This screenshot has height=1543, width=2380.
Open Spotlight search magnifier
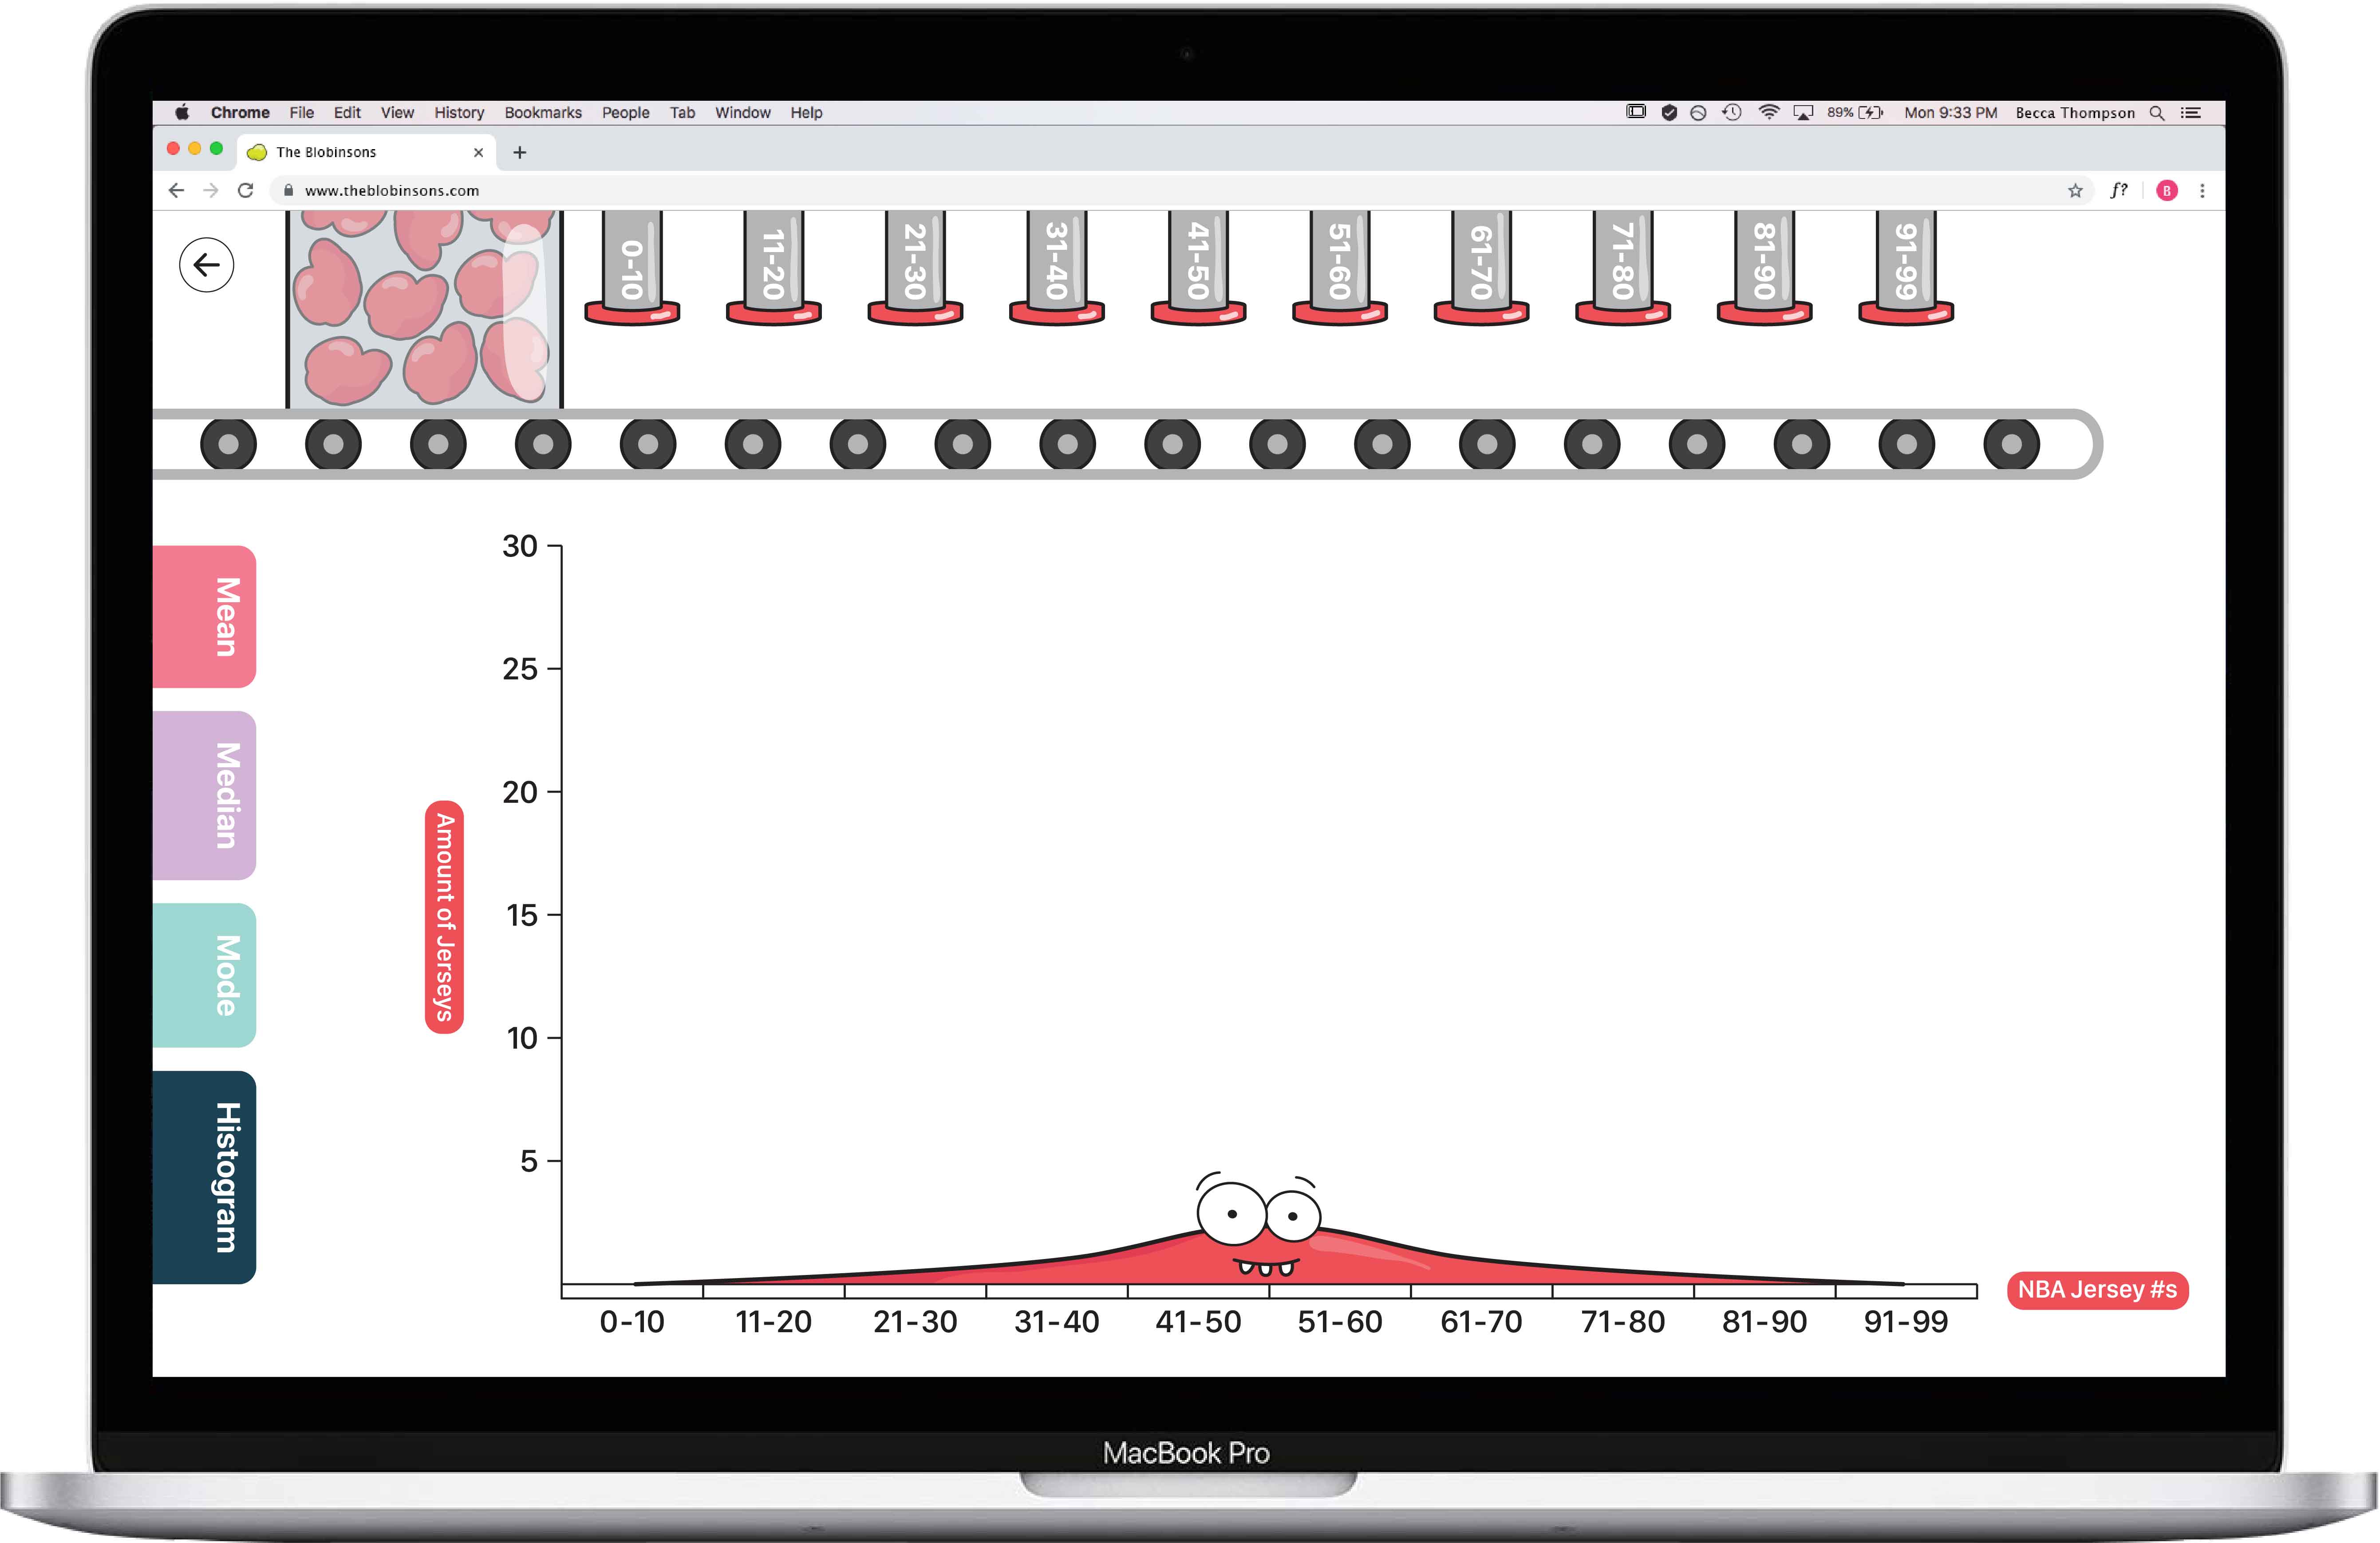coord(2157,113)
